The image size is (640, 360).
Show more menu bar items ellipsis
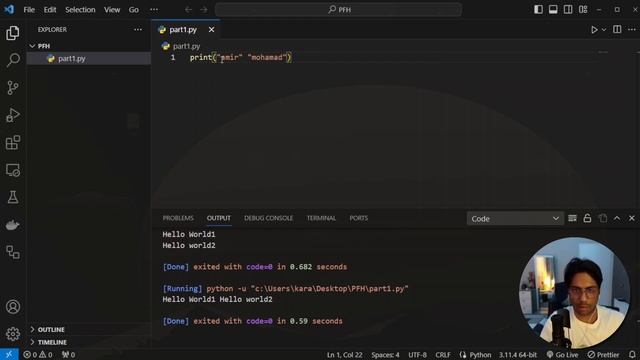coord(154,9)
